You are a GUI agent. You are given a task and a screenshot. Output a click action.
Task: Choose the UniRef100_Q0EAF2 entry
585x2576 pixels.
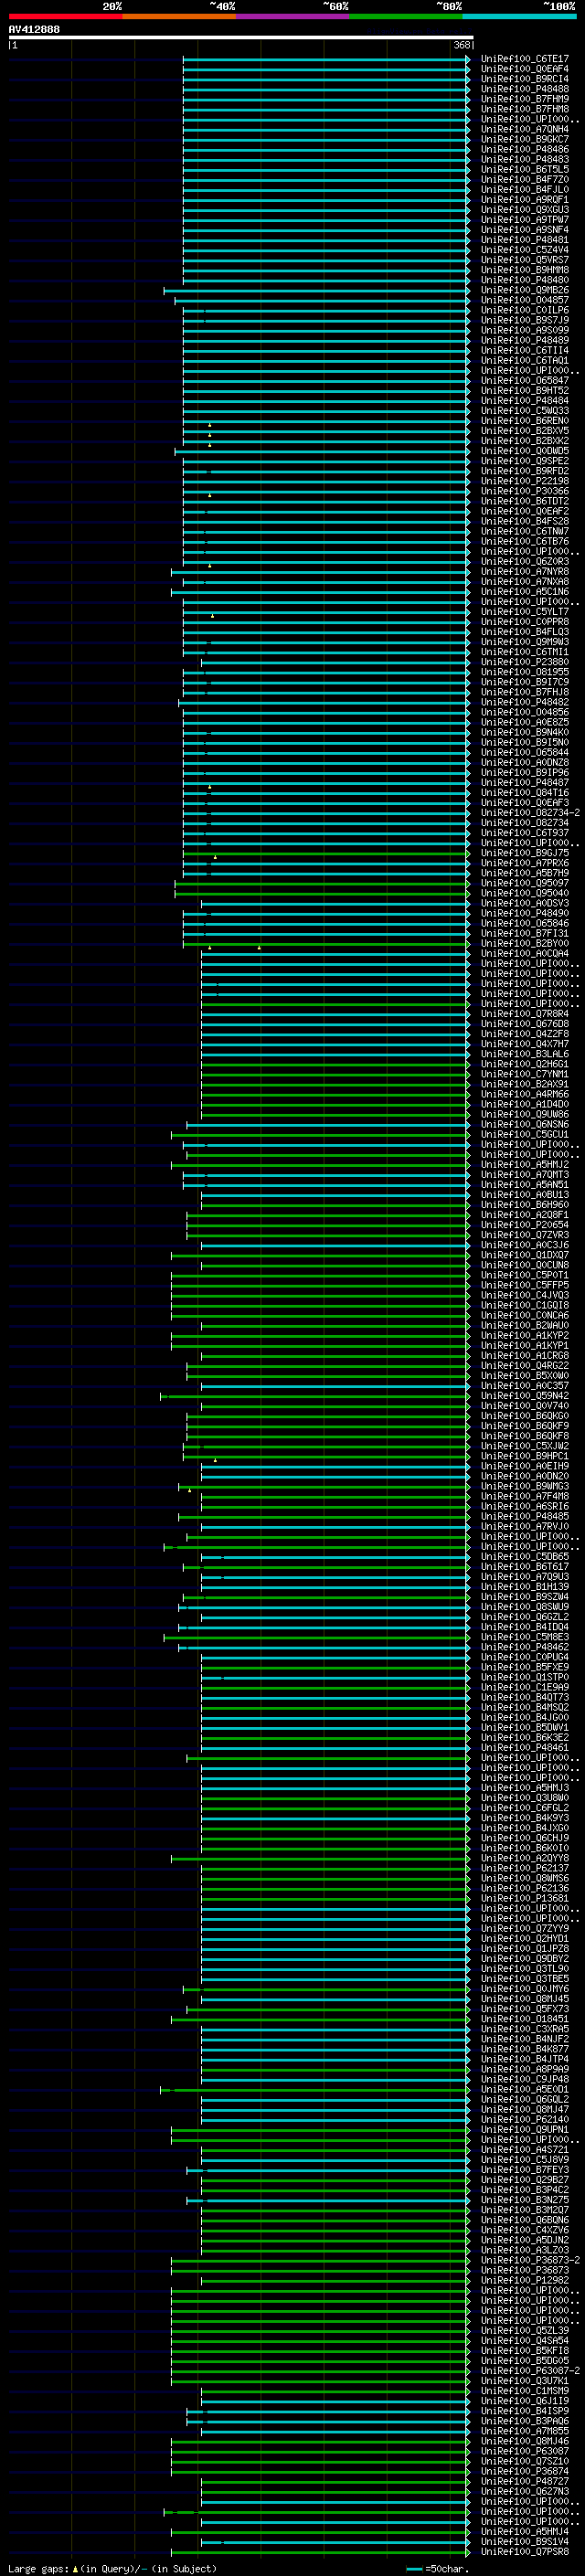tap(524, 511)
